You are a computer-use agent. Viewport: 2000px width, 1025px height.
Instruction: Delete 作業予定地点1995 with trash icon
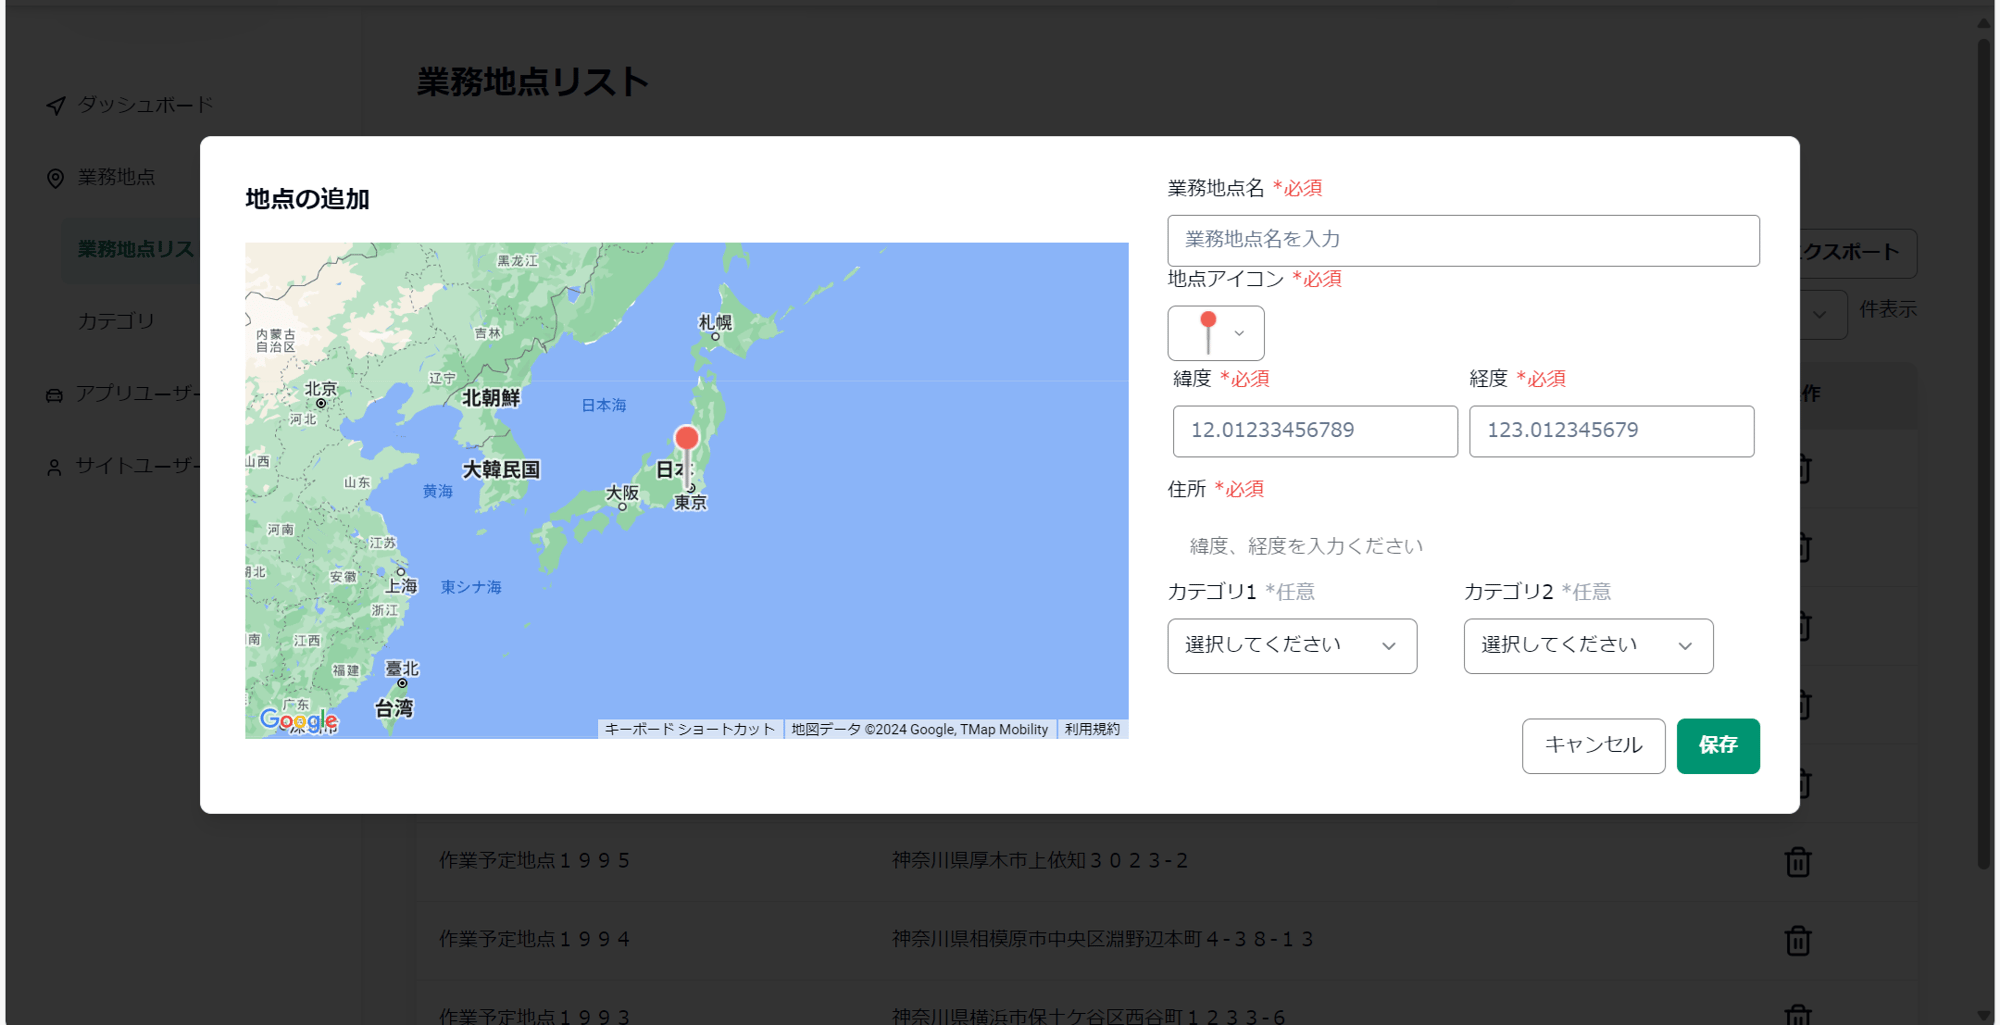click(x=1798, y=861)
